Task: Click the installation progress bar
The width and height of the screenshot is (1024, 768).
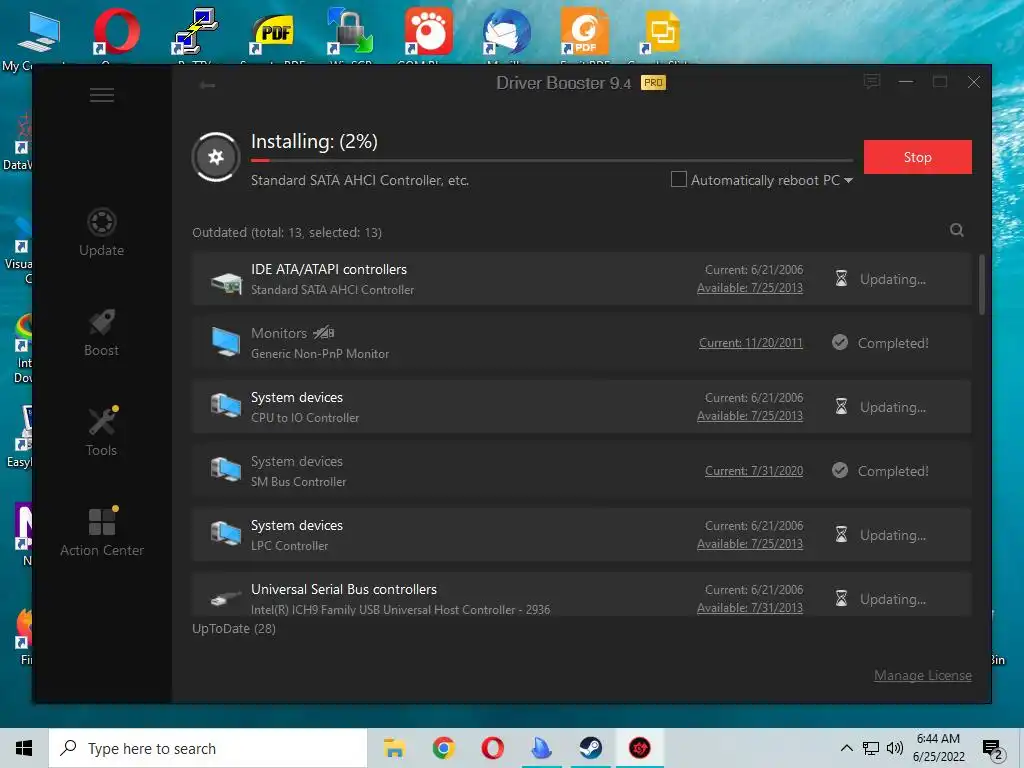Action: pyautogui.click(x=552, y=160)
